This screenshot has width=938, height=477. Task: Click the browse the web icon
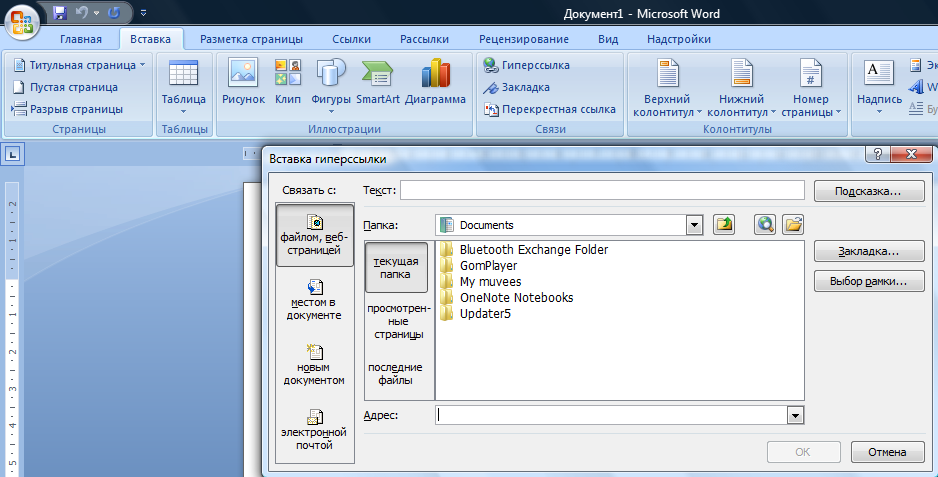click(765, 225)
